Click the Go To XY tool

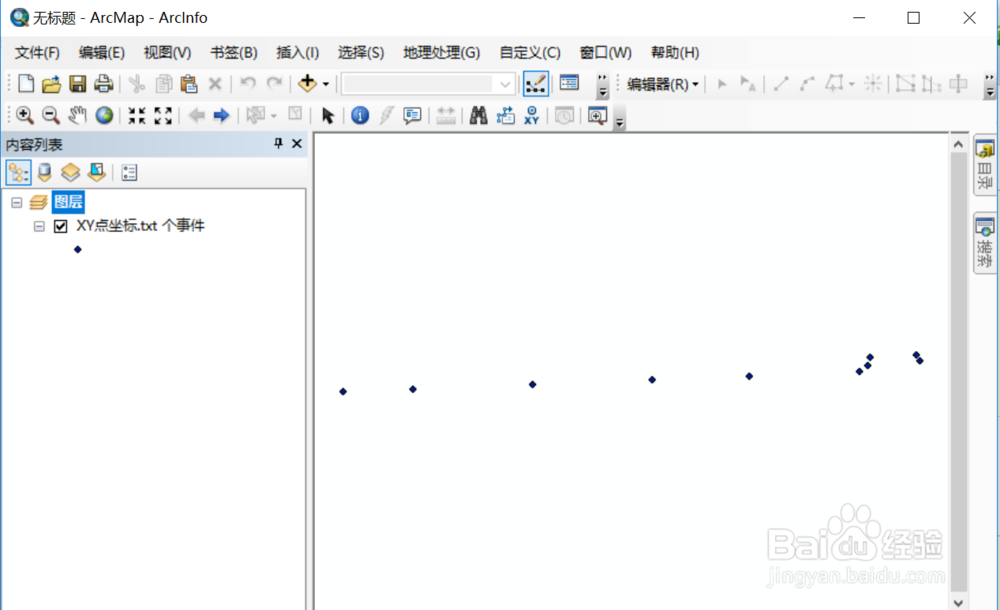pyautogui.click(x=530, y=115)
